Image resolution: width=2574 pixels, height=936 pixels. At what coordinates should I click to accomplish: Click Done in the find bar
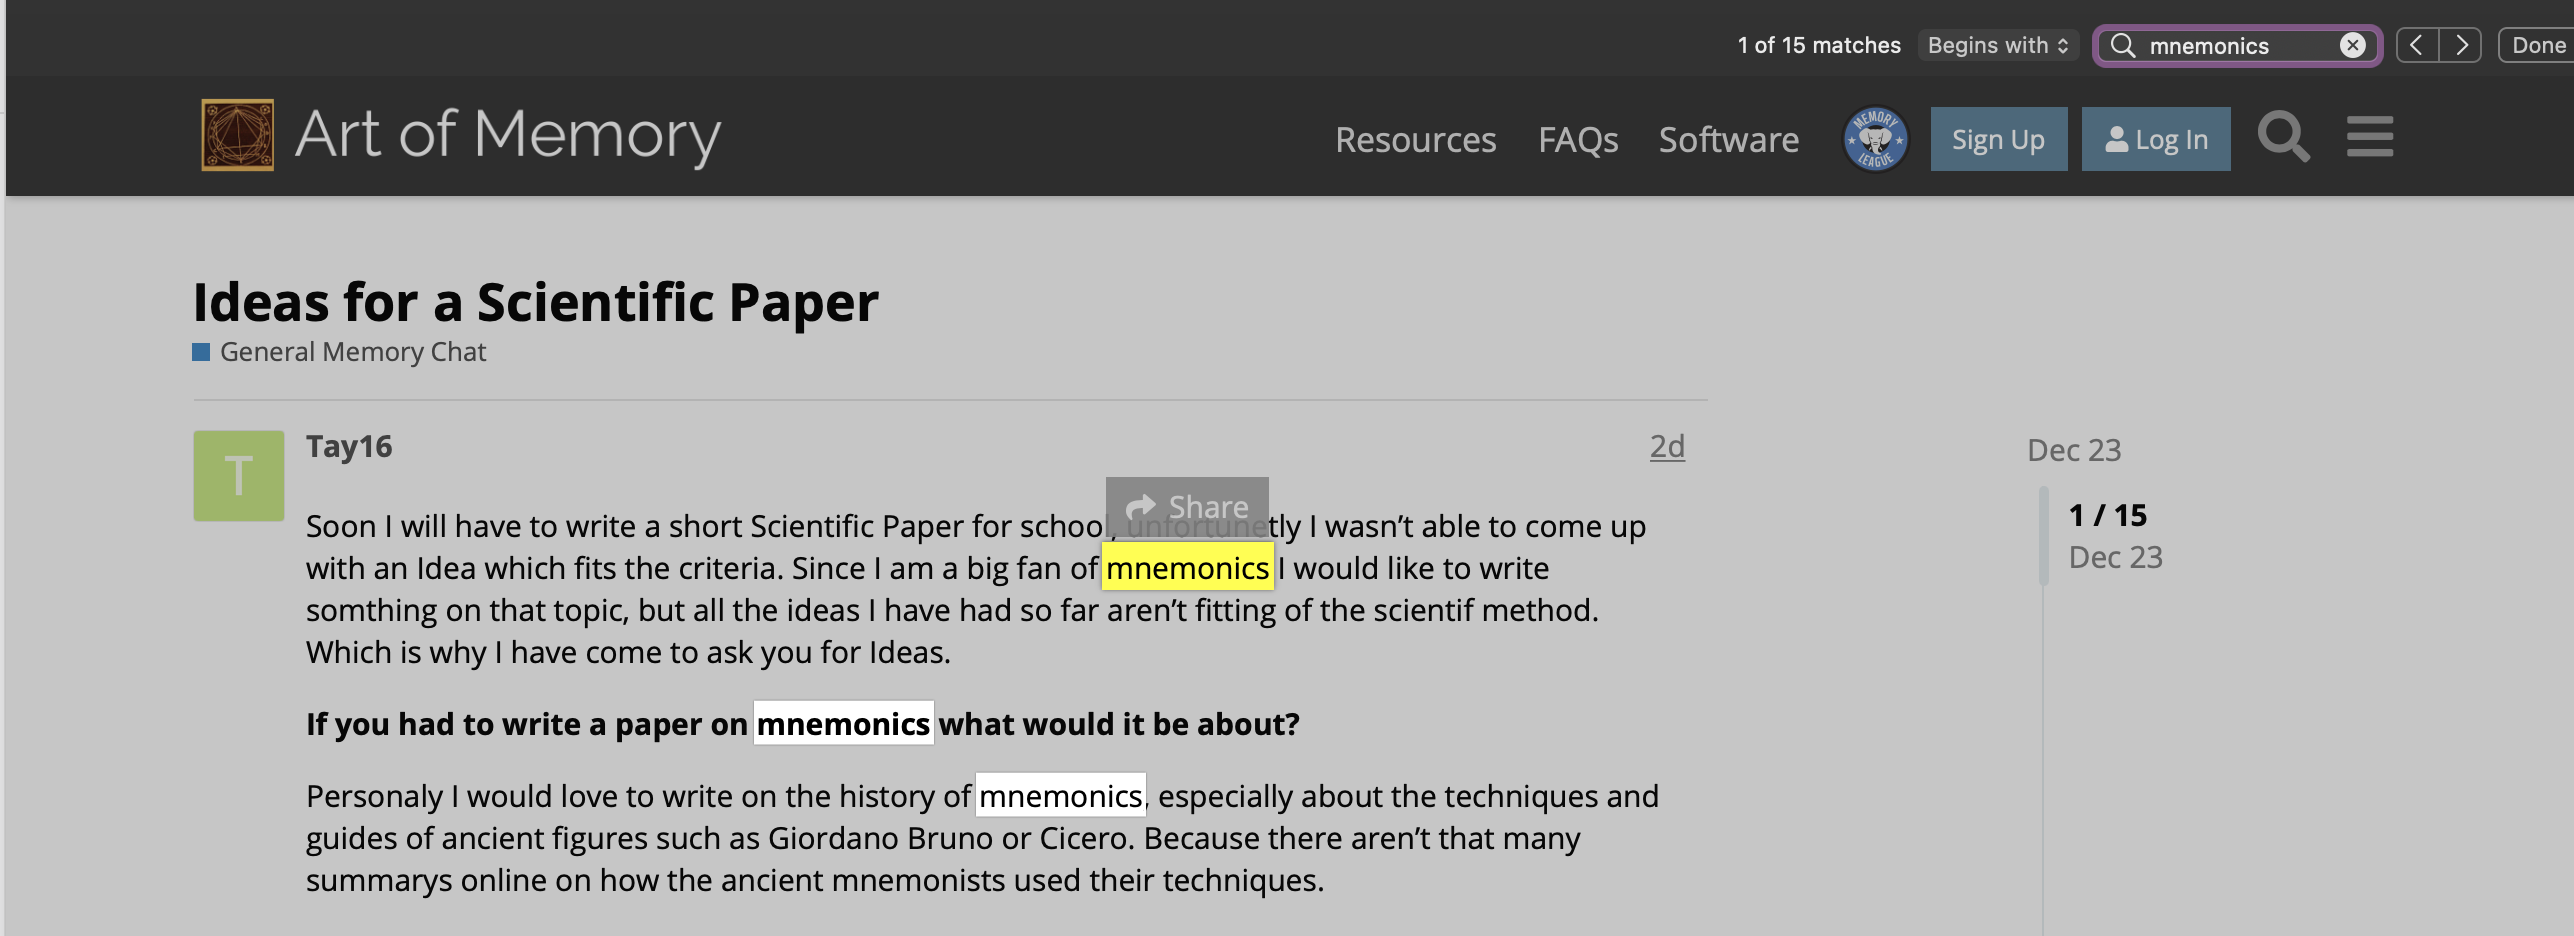pyautogui.click(x=2537, y=45)
